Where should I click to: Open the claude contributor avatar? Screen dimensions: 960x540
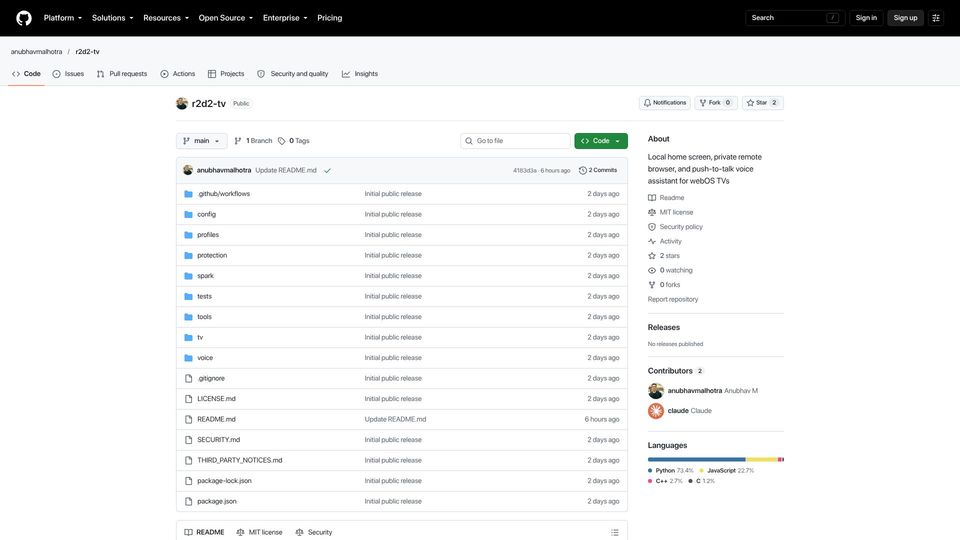(656, 411)
